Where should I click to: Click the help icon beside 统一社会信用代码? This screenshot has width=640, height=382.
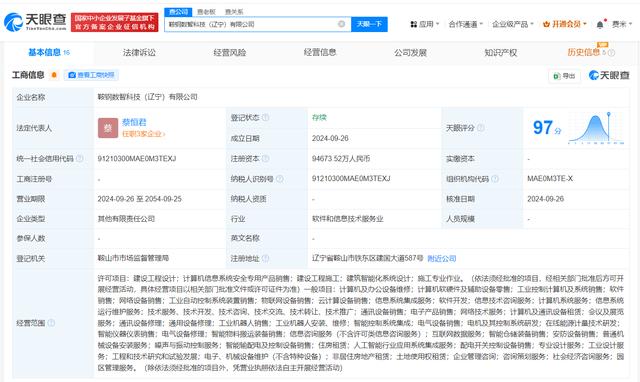coord(80,158)
